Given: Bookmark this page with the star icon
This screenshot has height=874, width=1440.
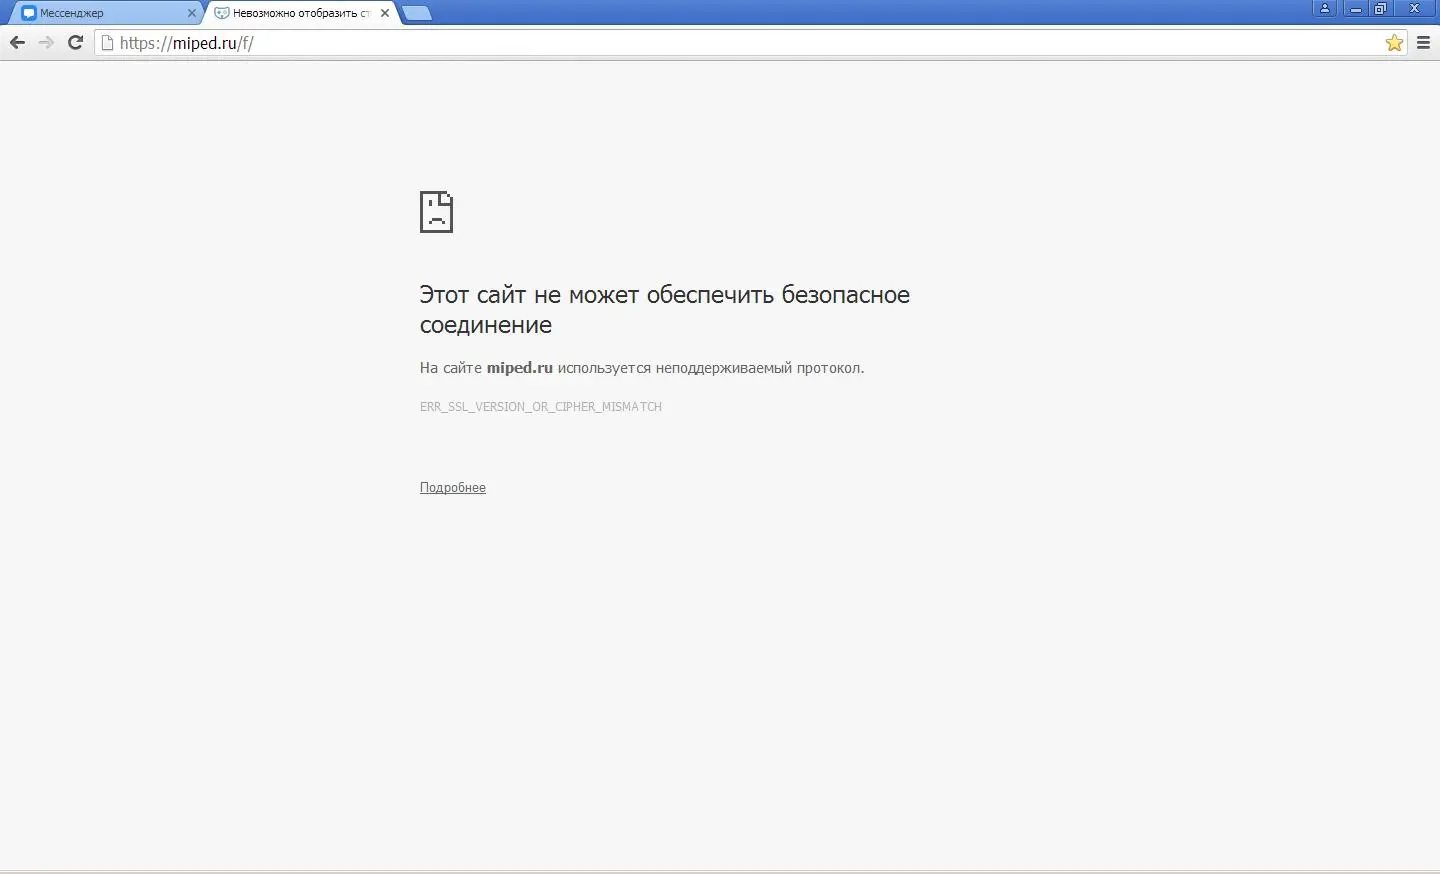Looking at the screenshot, I should (1394, 43).
